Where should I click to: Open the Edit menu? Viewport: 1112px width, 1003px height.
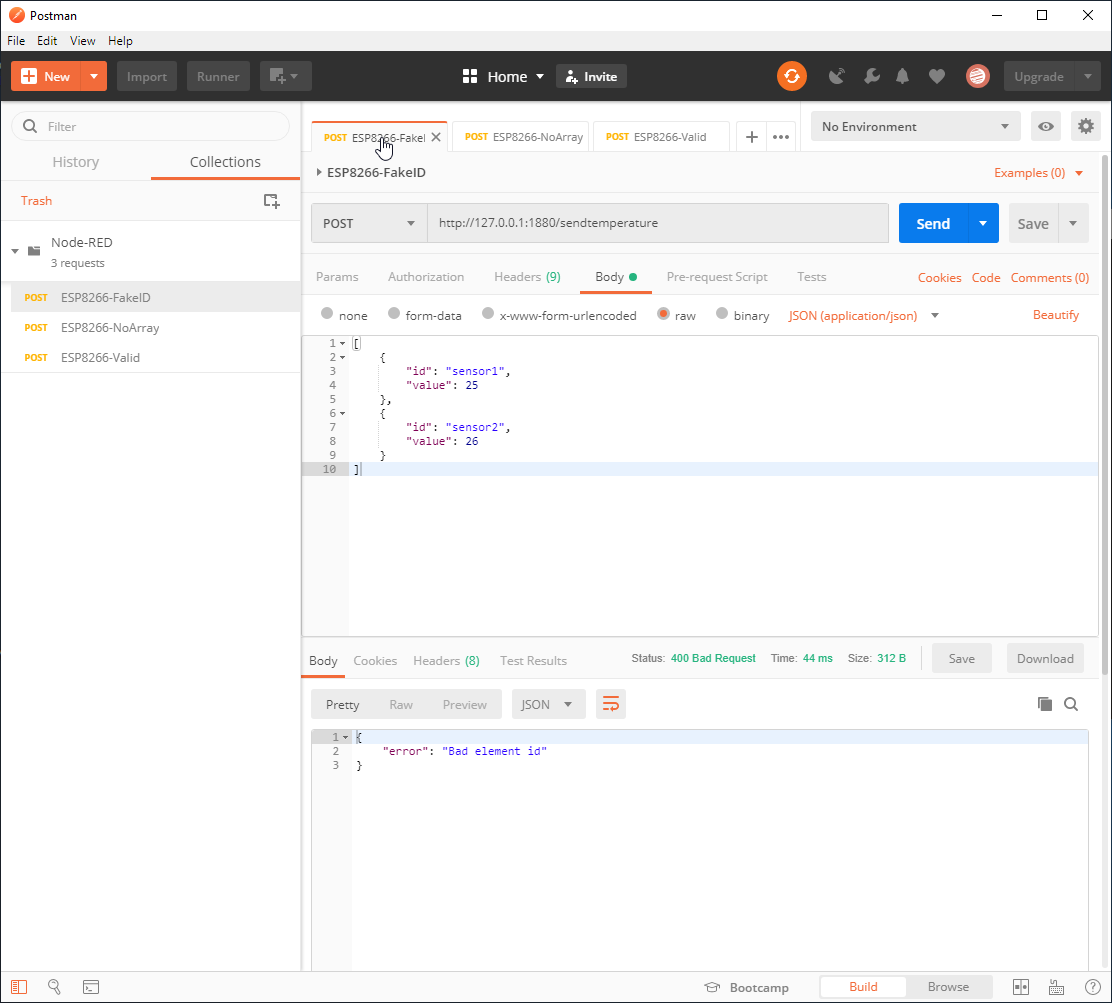(47, 40)
